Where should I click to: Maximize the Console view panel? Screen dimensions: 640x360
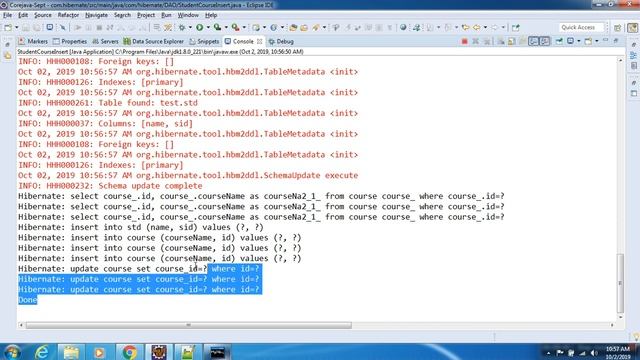tap(616, 40)
